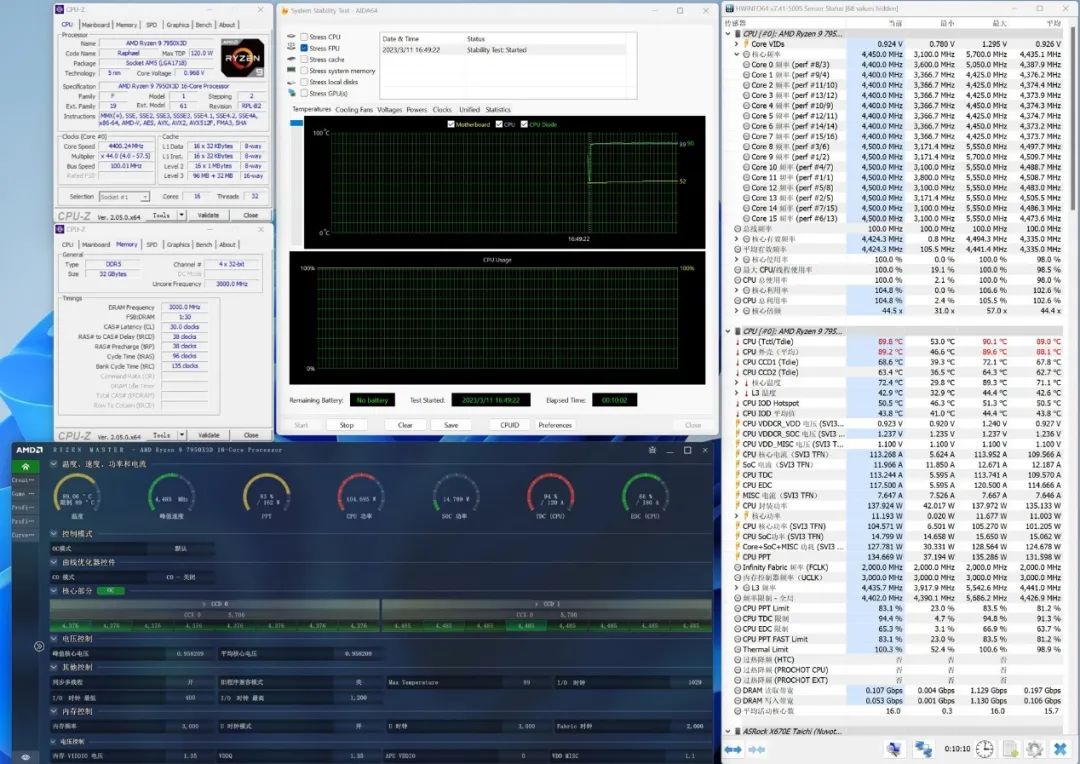The height and width of the screenshot is (764, 1080).
Task: Click HWiNFO expand columns arrows icon
Action: (x=733, y=749)
